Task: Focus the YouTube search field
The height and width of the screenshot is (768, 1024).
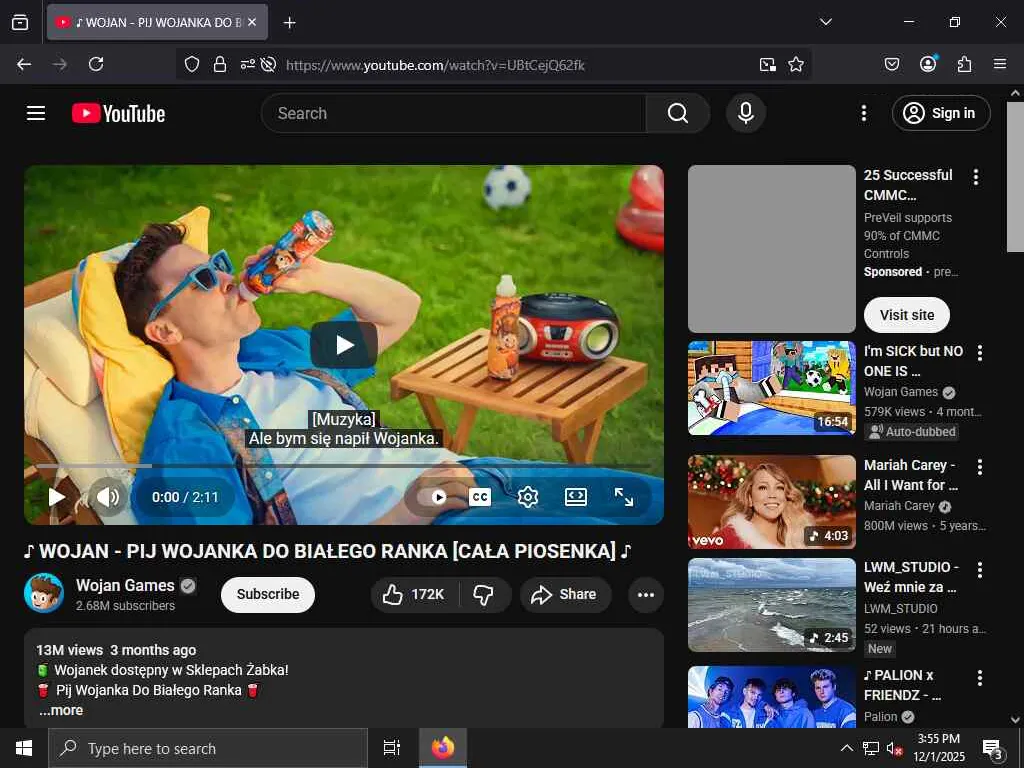Action: click(x=454, y=113)
